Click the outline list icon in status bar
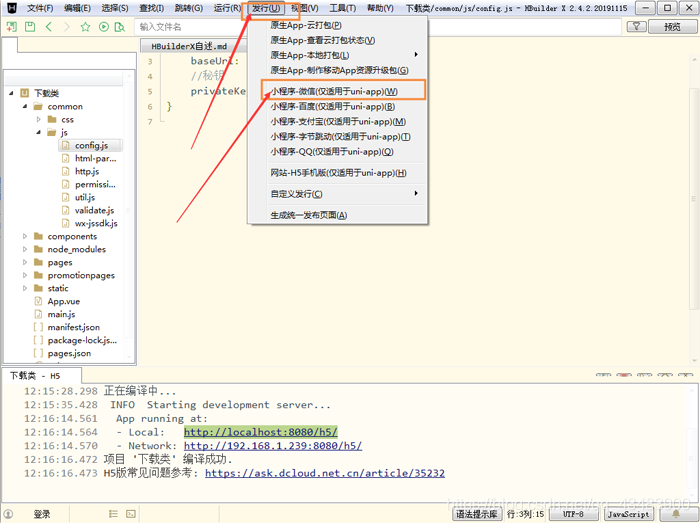The height and width of the screenshot is (523, 700). click(x=113, y=514)
